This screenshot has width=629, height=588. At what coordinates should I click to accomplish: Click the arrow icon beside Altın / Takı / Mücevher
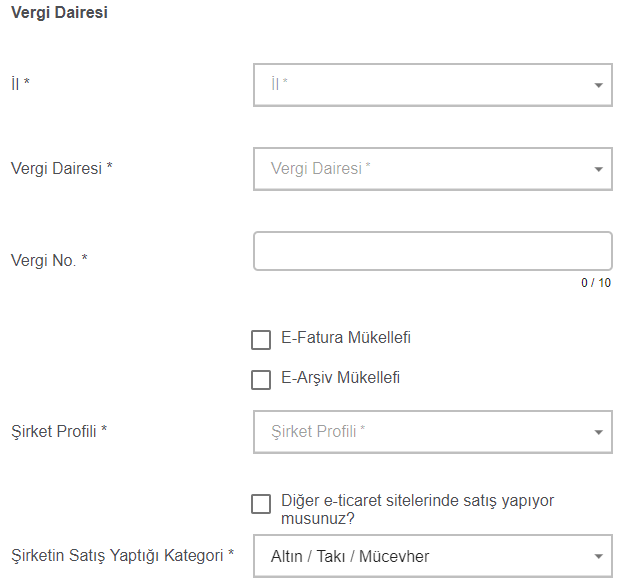point(598,557)
